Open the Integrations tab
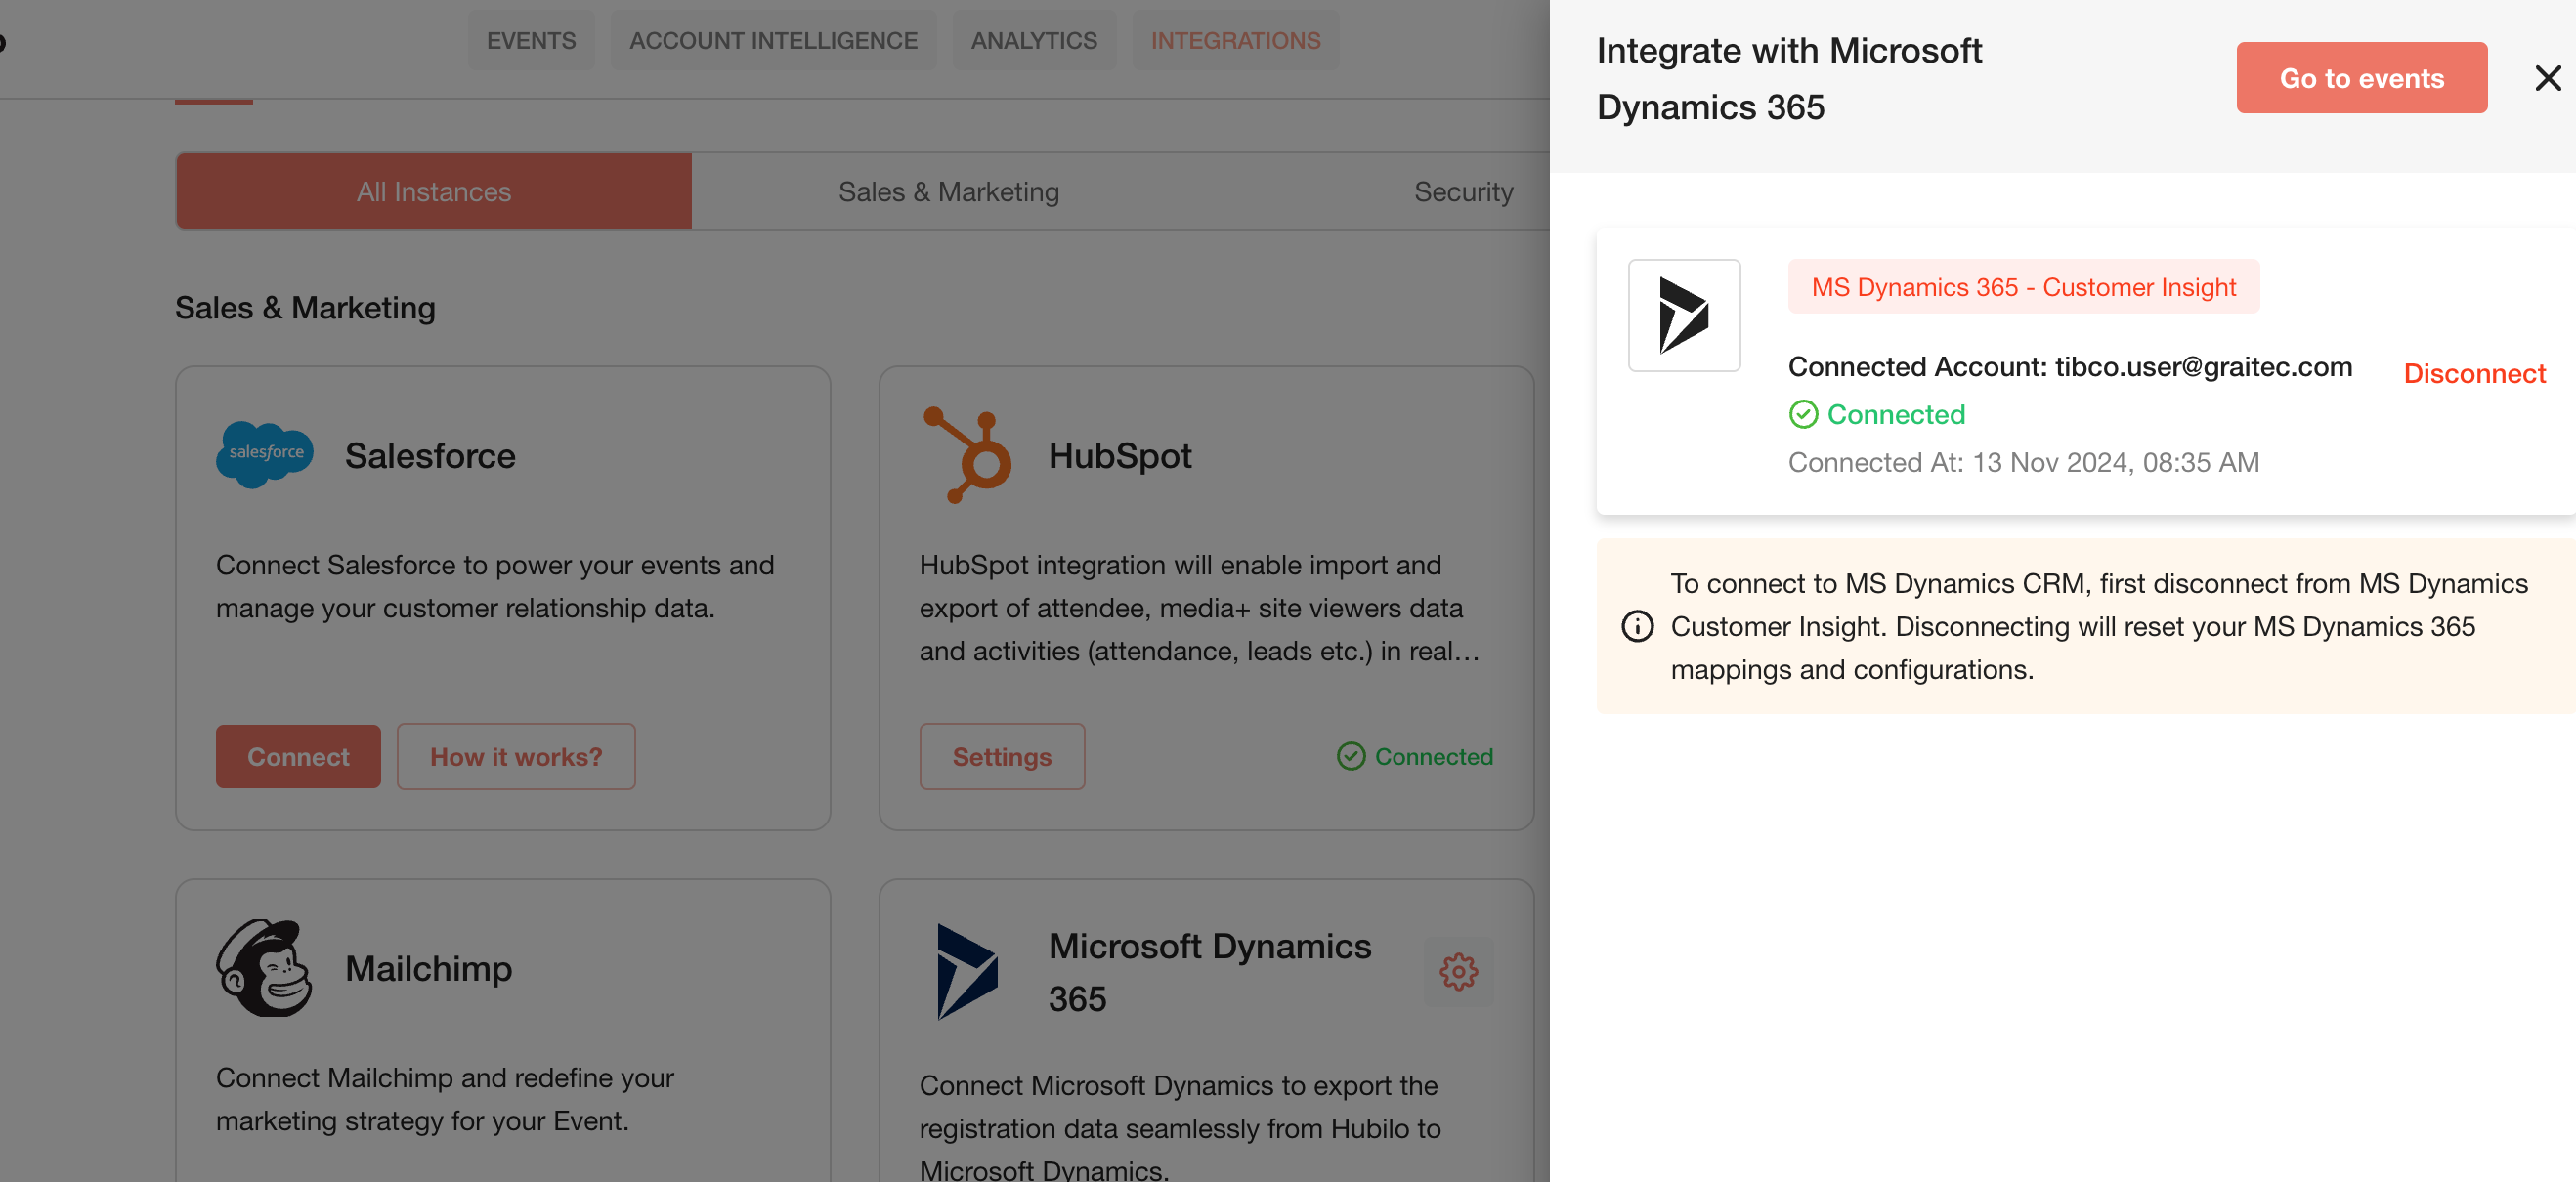The width and height of the screenshot is (2576, 1182). (1235, 40)
